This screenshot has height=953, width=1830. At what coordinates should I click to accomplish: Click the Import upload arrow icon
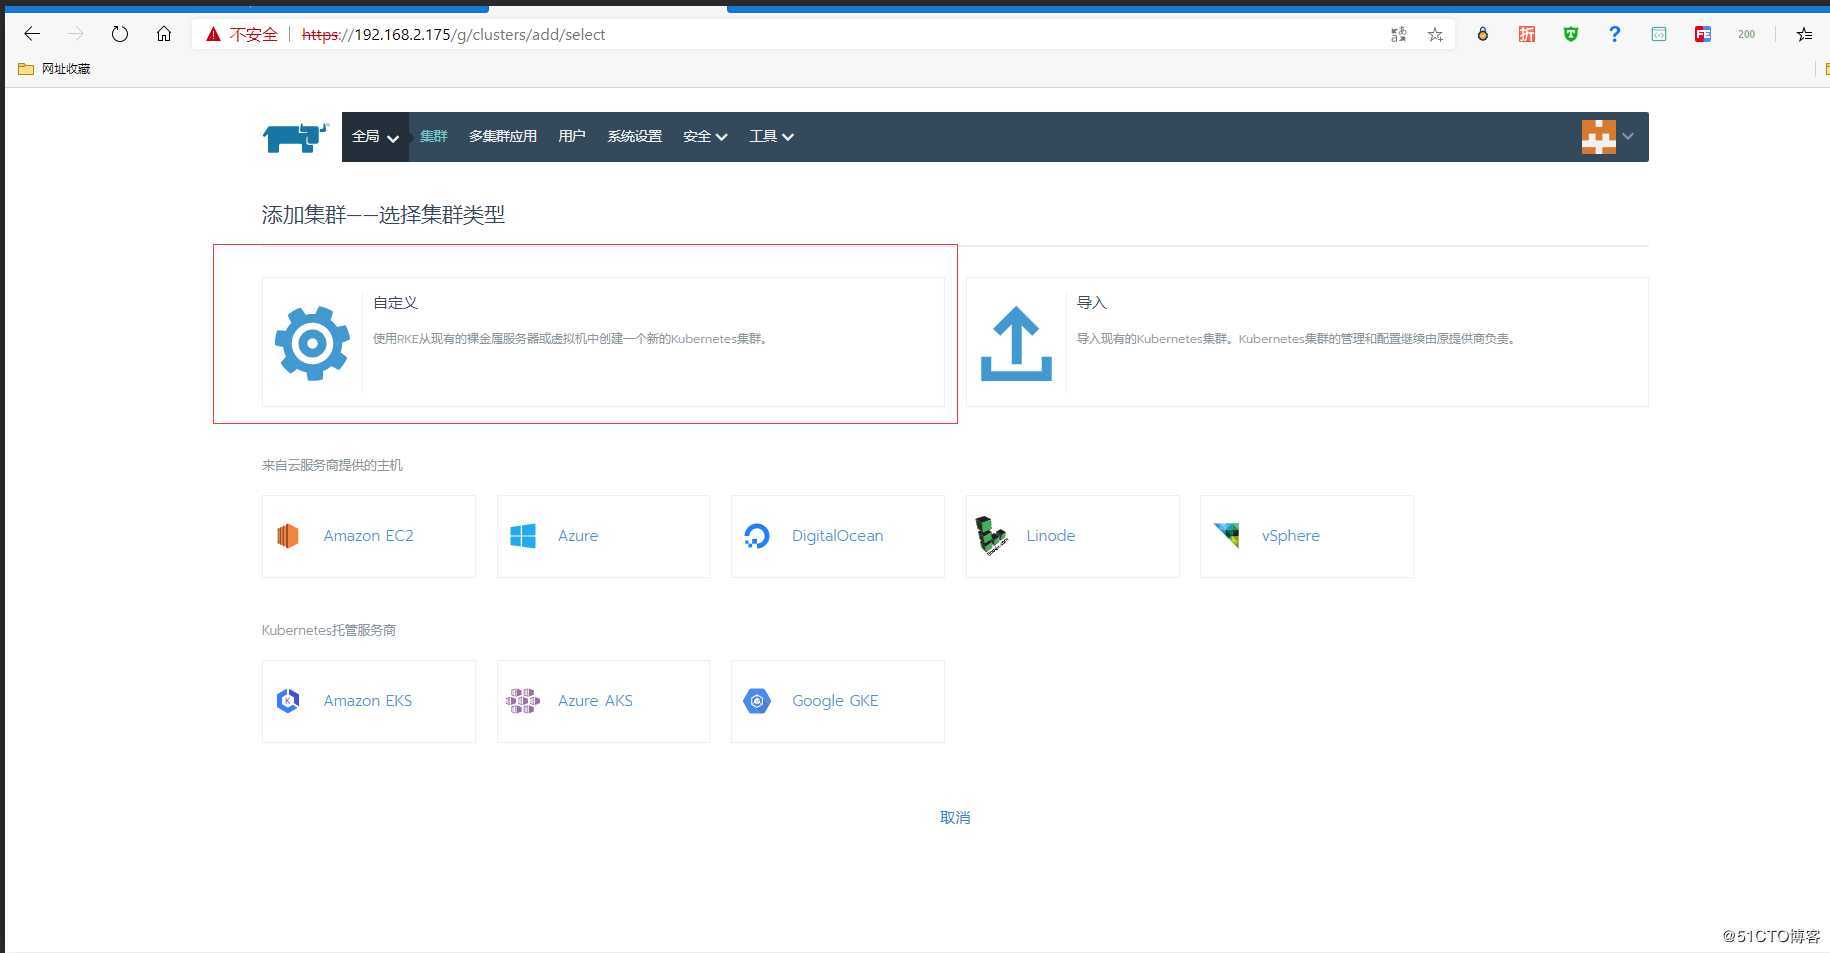click(1016, 343)
